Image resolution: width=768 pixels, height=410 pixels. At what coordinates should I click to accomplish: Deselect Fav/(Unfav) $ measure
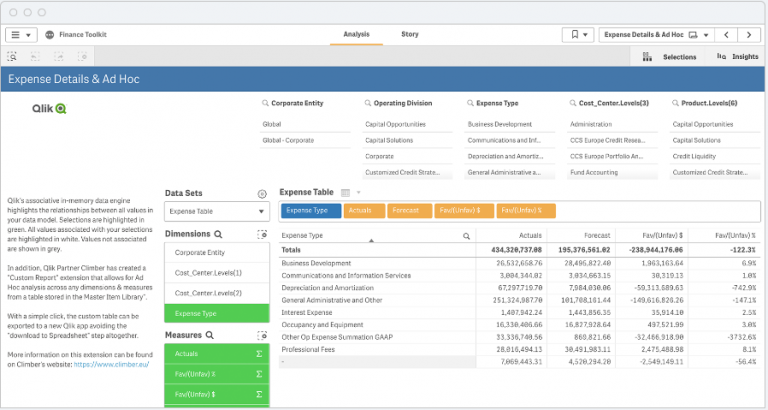[217, 394]
